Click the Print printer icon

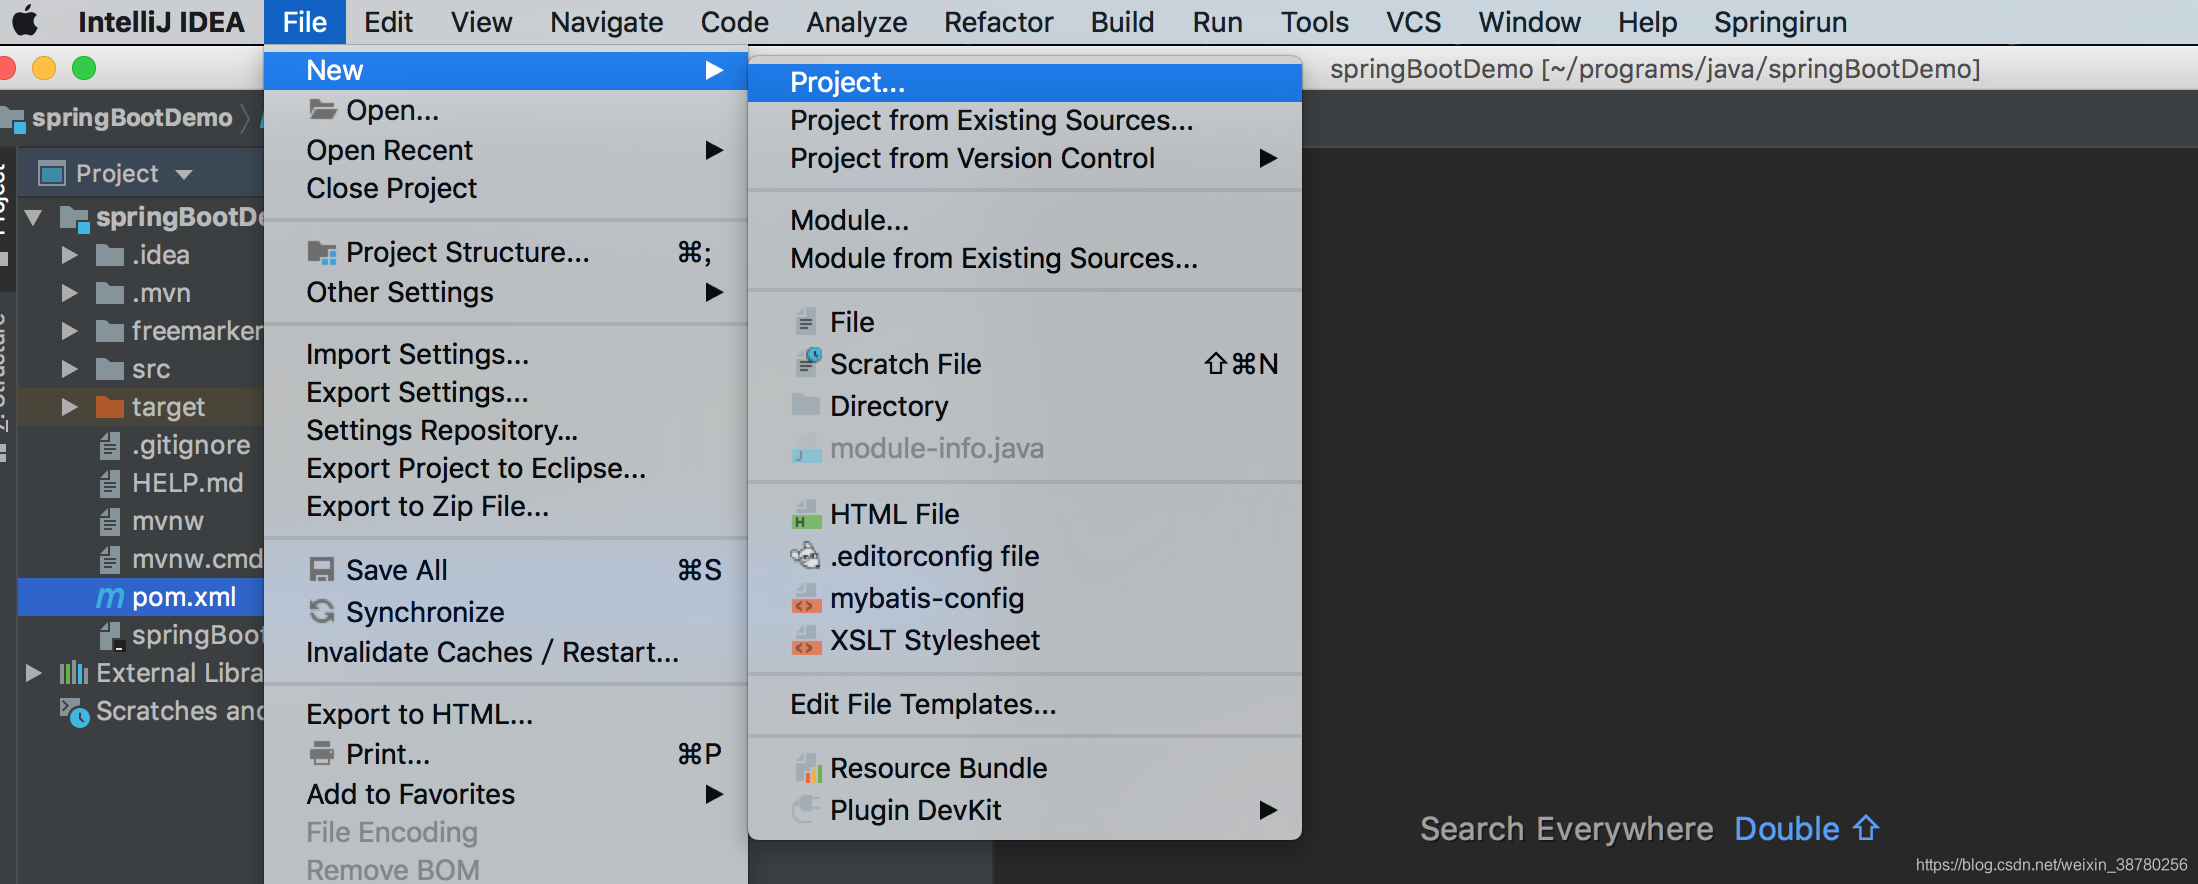coord(322,753)
